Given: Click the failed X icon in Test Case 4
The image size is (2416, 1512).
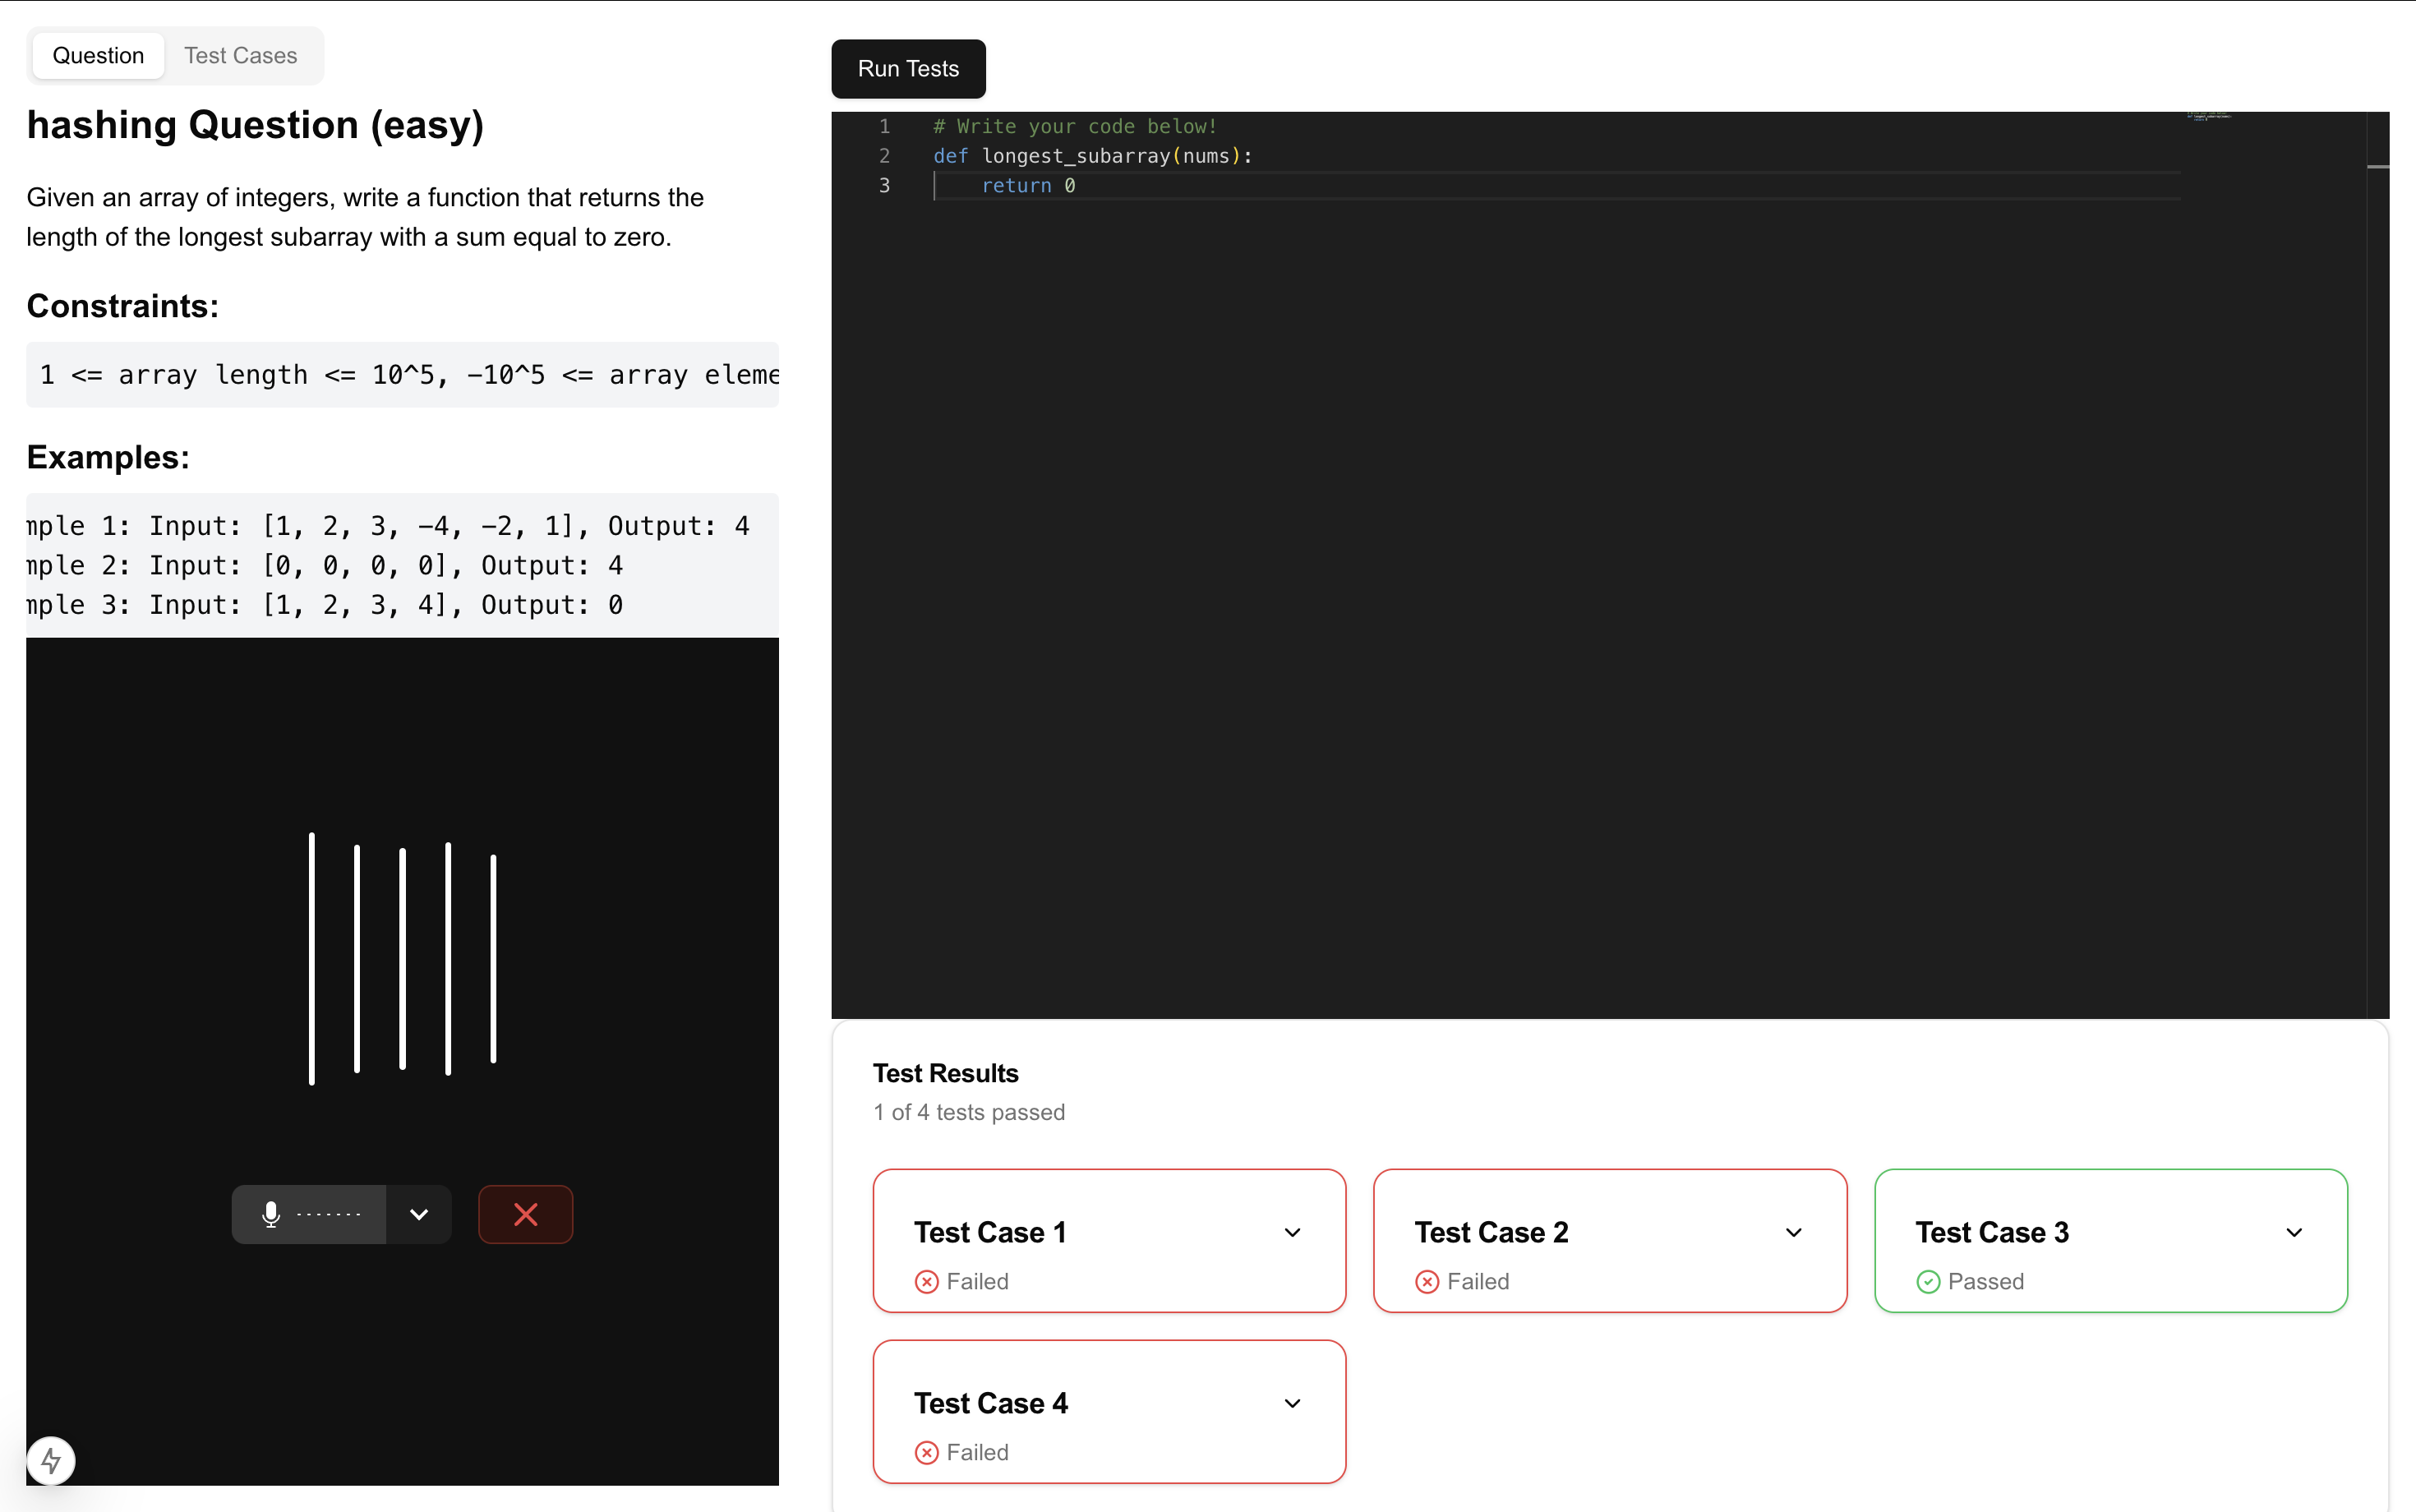Looking at the screenshot, I should (926, 1452).
